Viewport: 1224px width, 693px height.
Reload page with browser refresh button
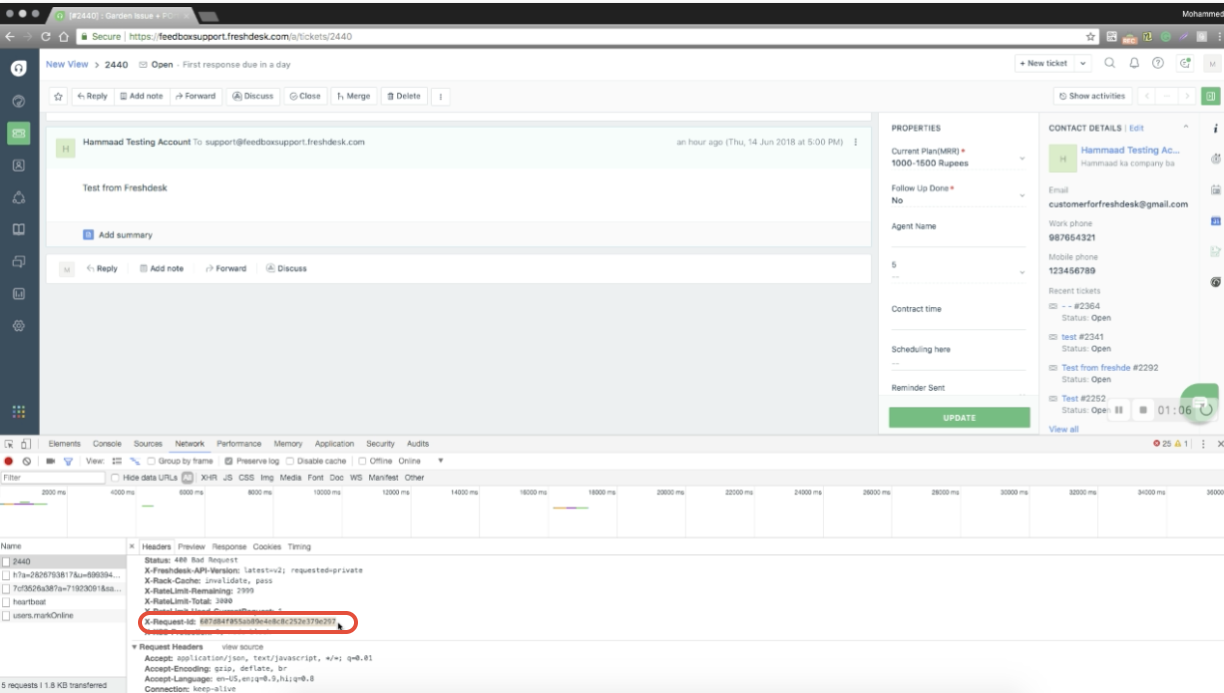tap(46, 36)
